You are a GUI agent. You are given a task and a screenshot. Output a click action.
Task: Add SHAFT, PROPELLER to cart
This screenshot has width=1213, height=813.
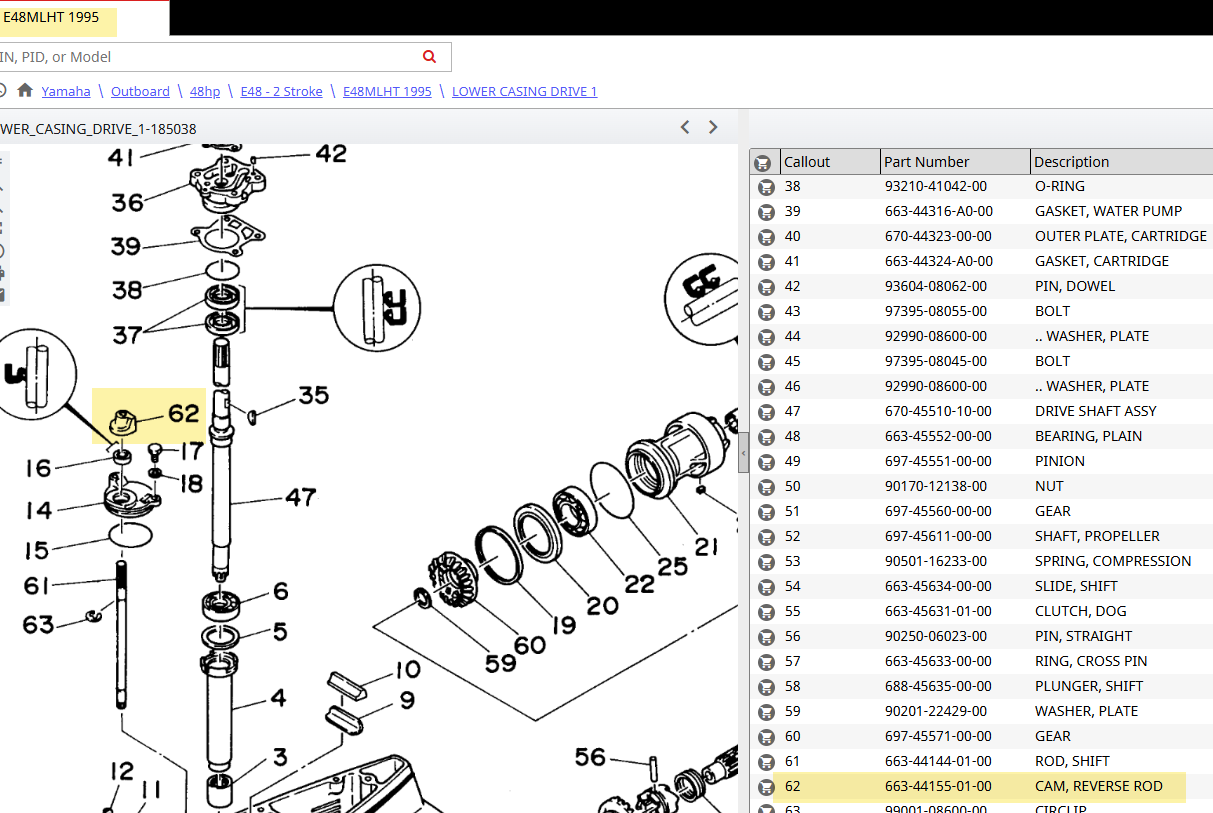(x=766, y=537)
